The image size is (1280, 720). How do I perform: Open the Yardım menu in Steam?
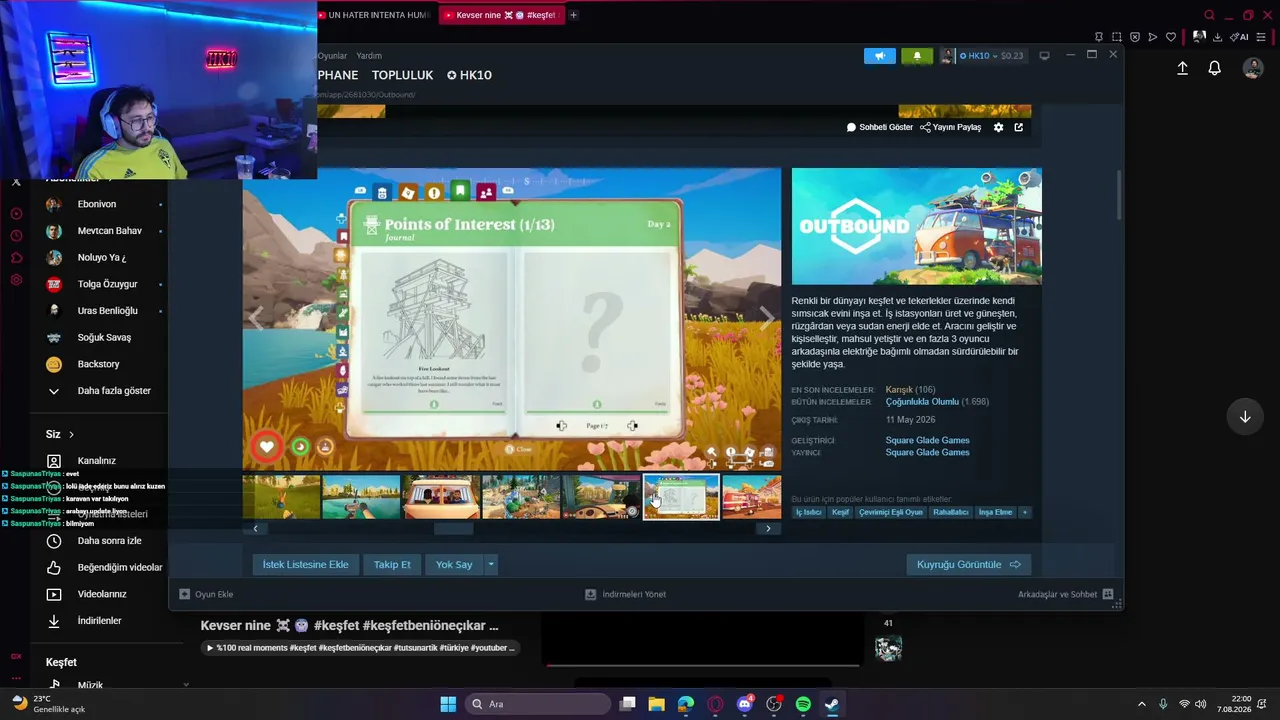(x=369, y=56)
